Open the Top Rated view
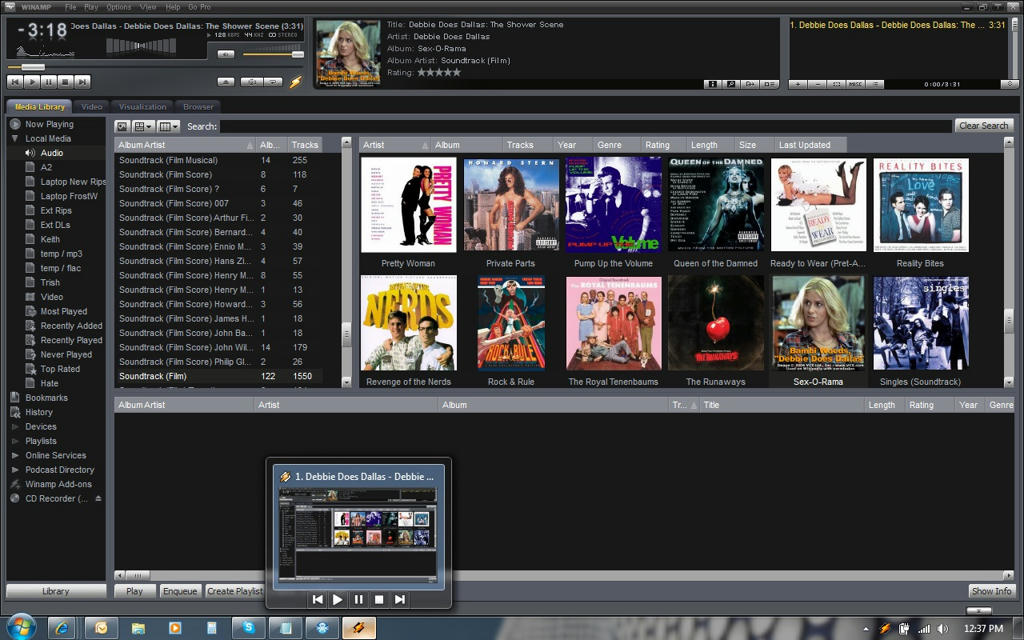The image size is (1024, 640). (x=60, y=369)
